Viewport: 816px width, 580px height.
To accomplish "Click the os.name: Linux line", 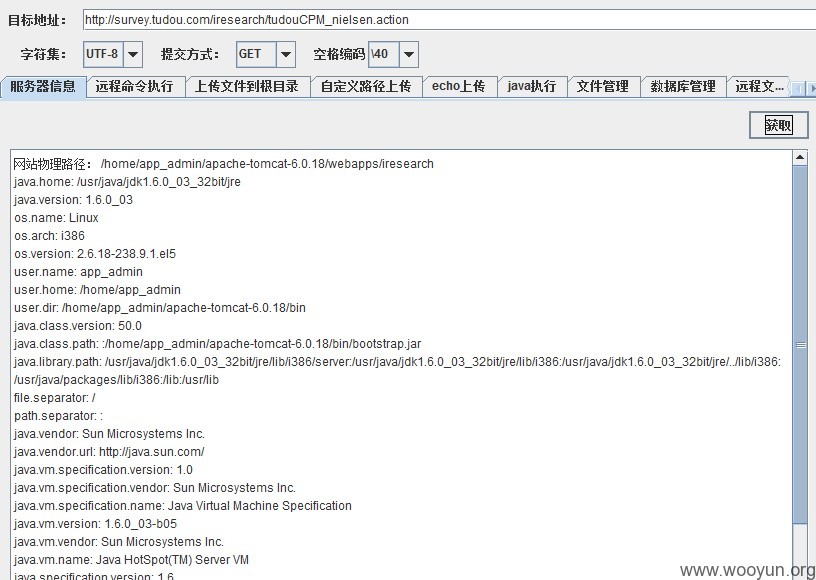I will click(x=56, y=218).
